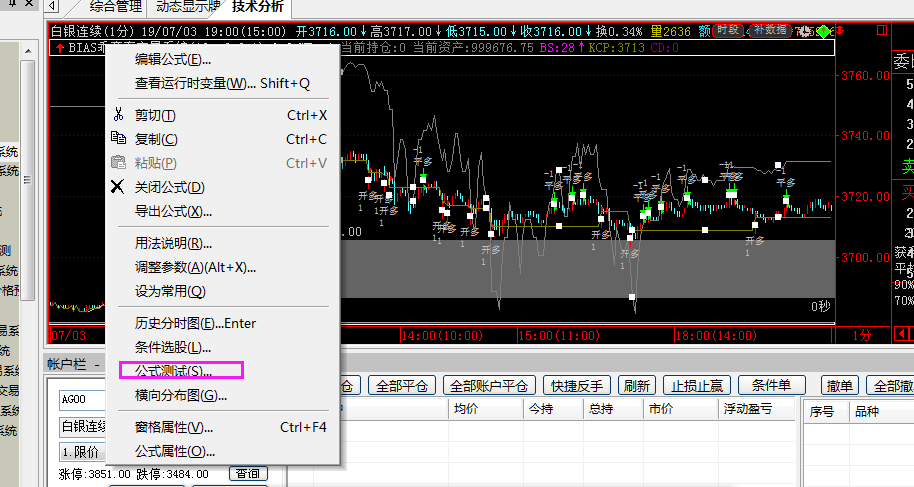Click the green diamond icon in the chart header

[824, 31]
